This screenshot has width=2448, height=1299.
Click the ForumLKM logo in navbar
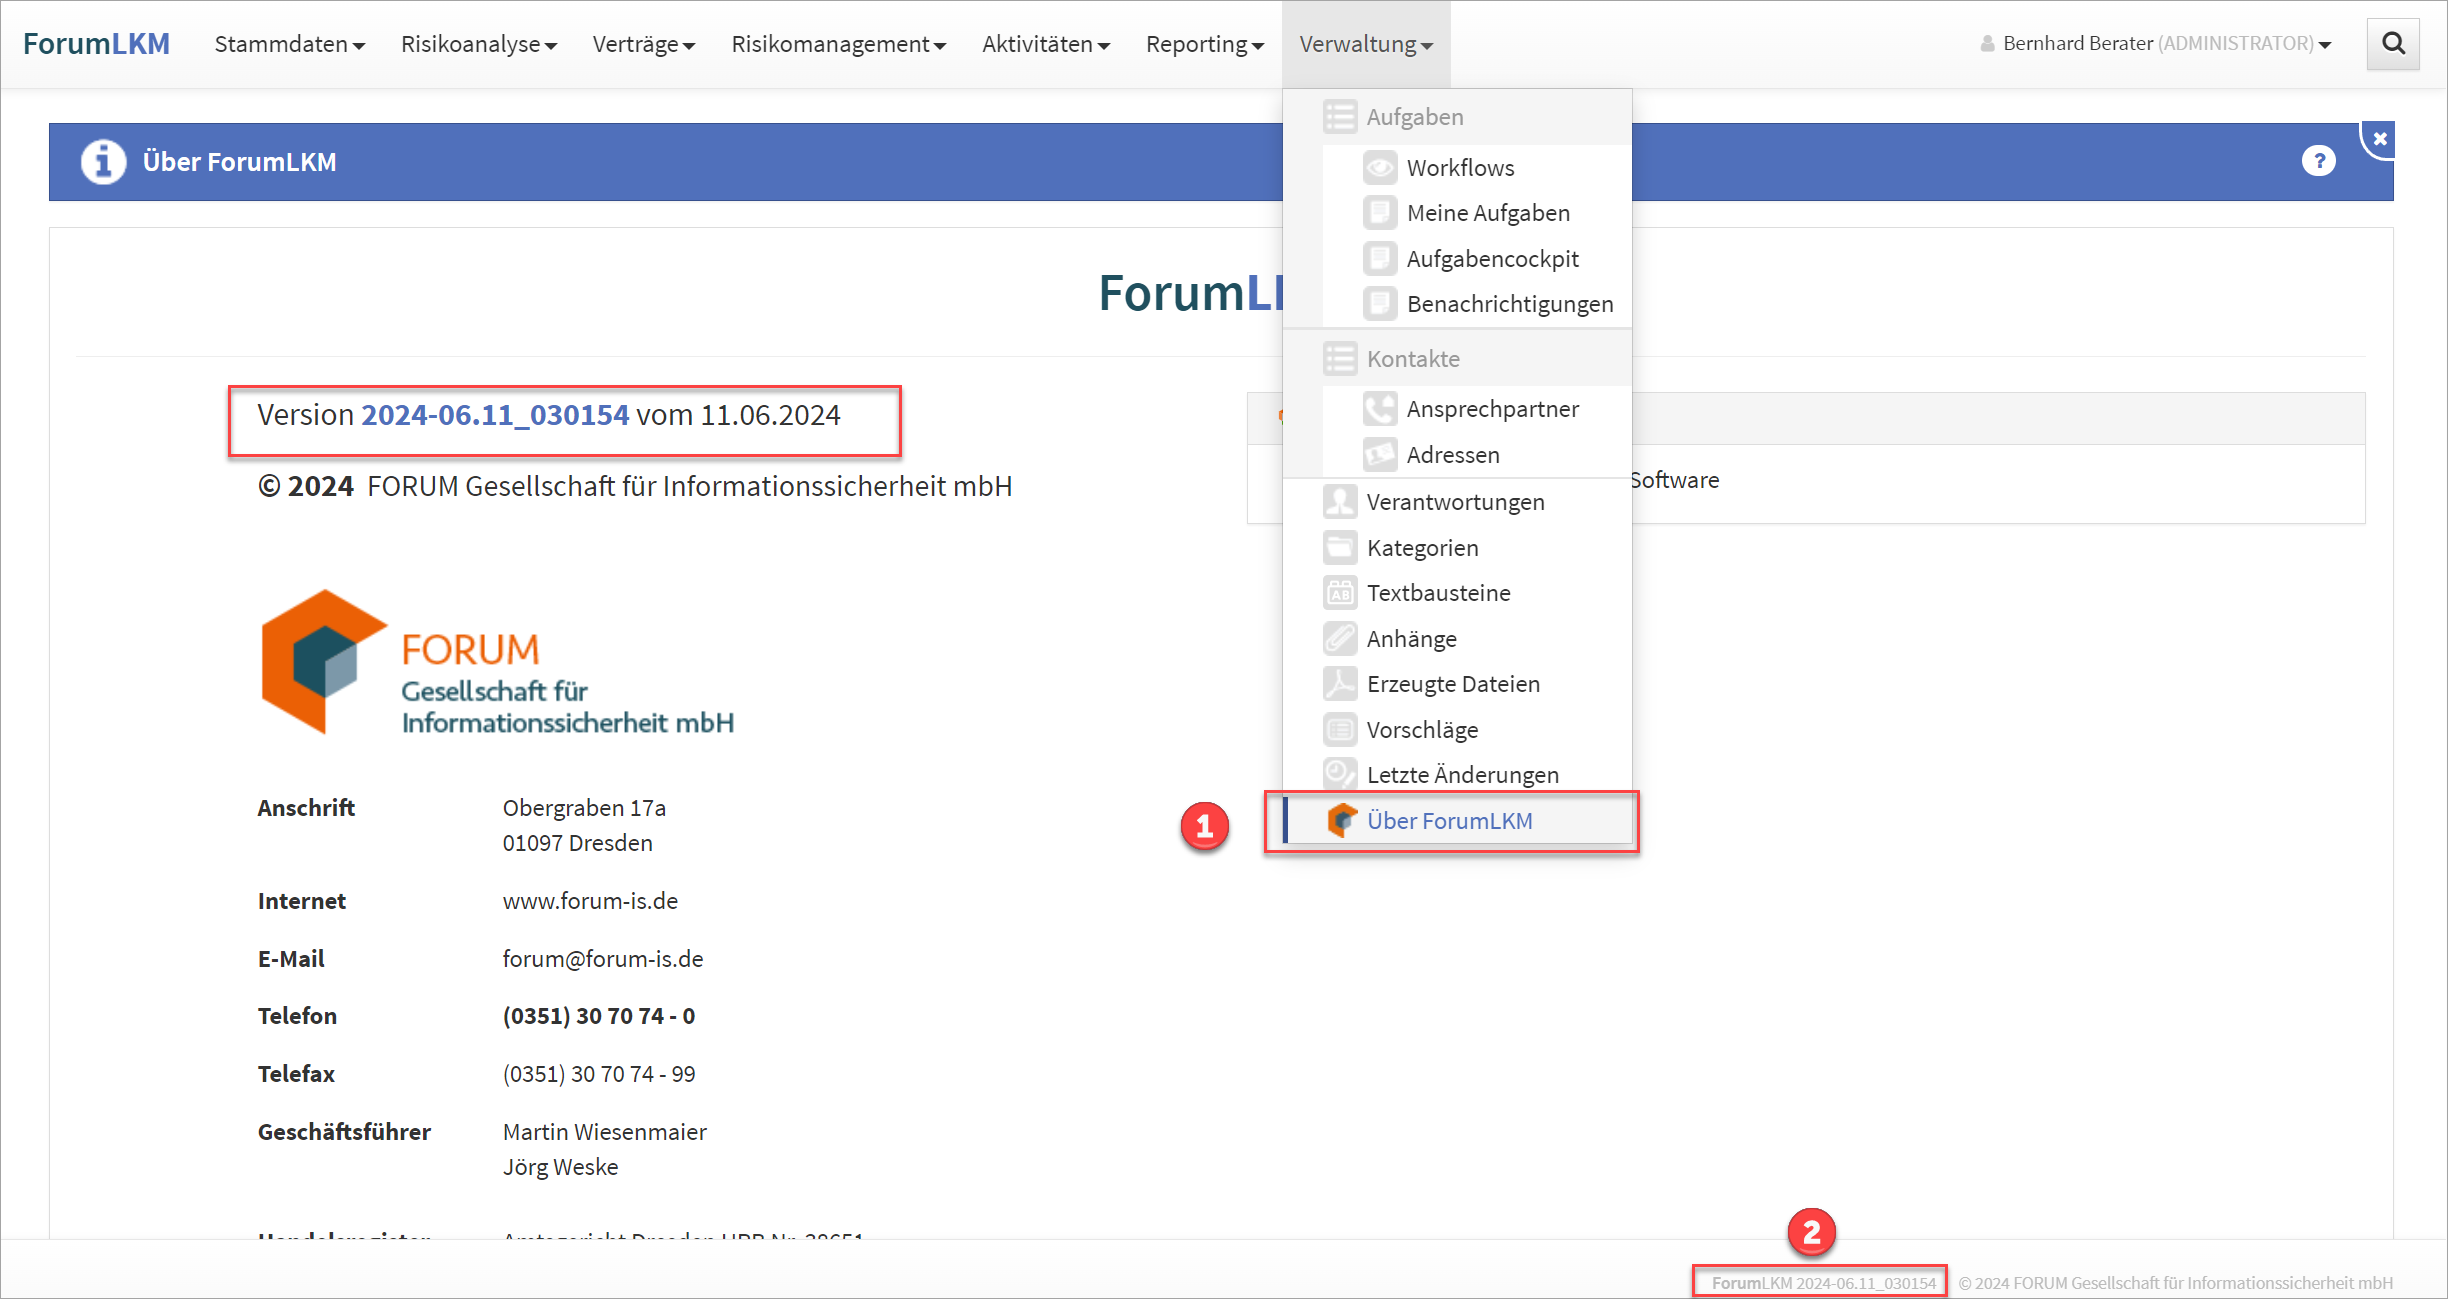[96, 44]
